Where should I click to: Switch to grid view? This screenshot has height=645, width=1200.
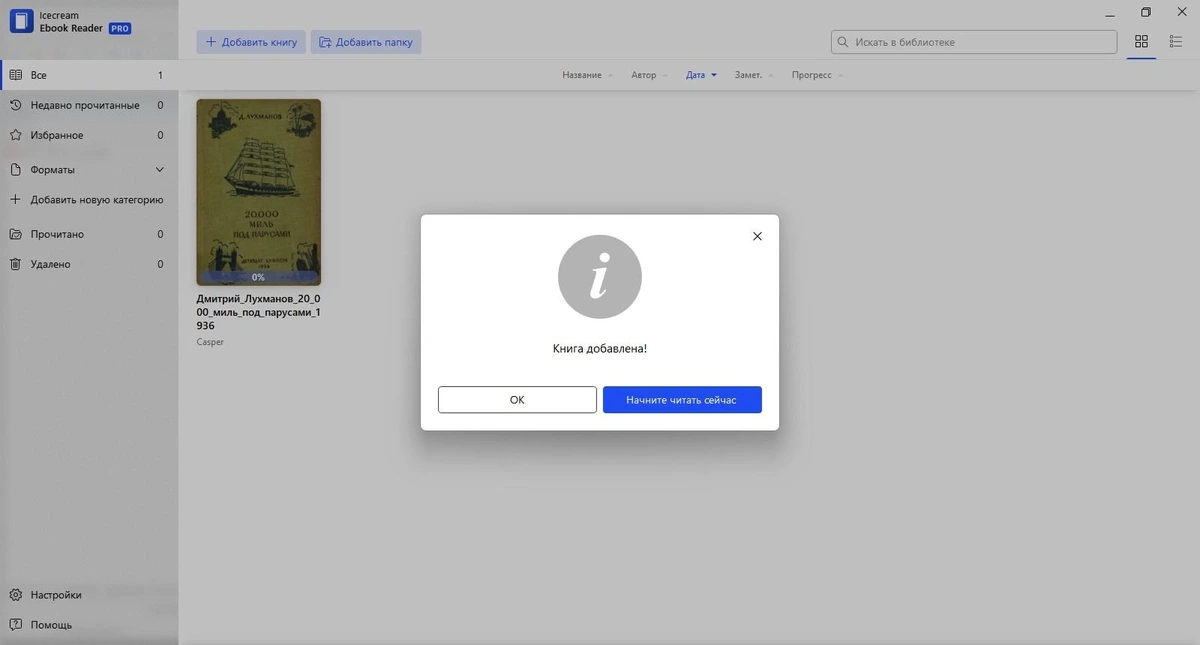[1141, 42]
